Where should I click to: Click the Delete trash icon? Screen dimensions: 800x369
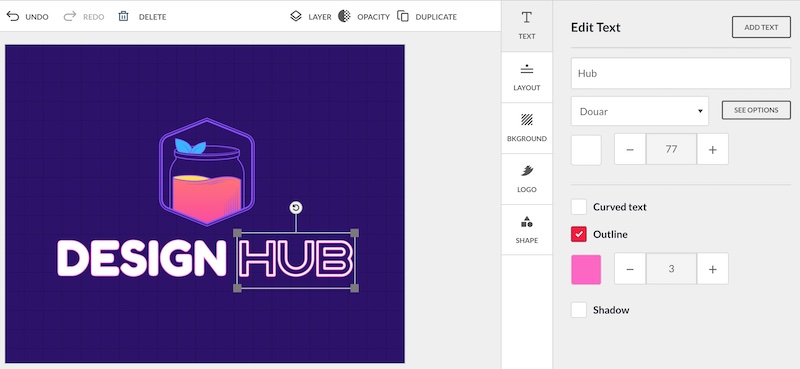coord(123,16)
